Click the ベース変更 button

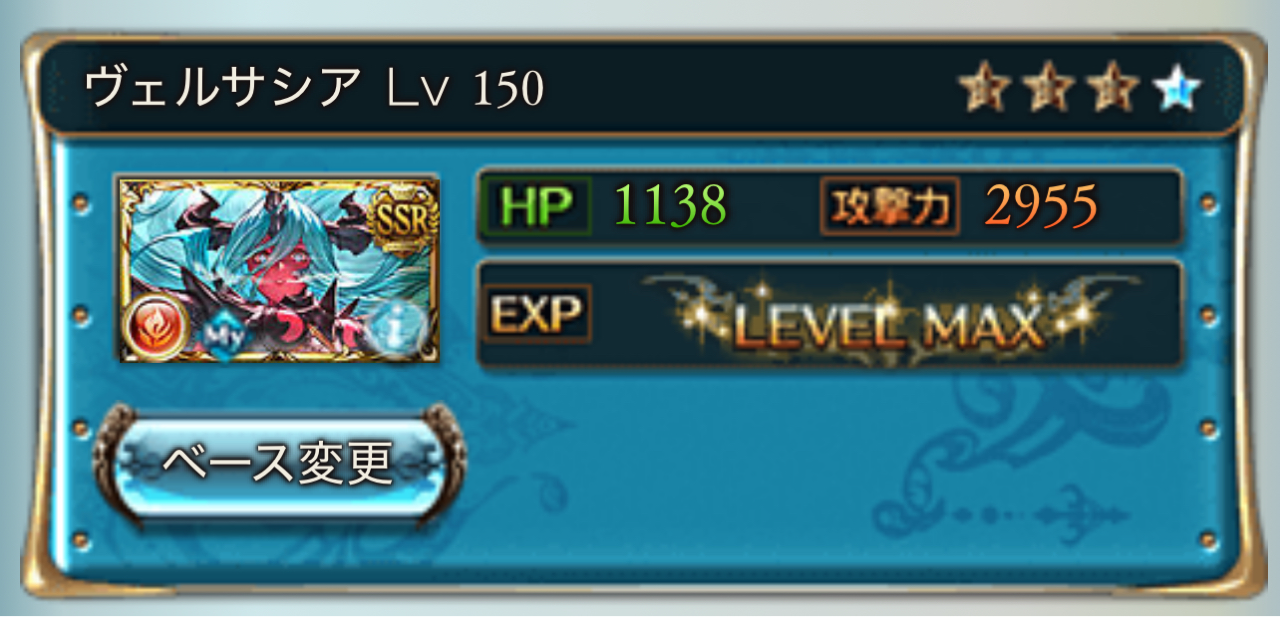(x=280, y=461)
